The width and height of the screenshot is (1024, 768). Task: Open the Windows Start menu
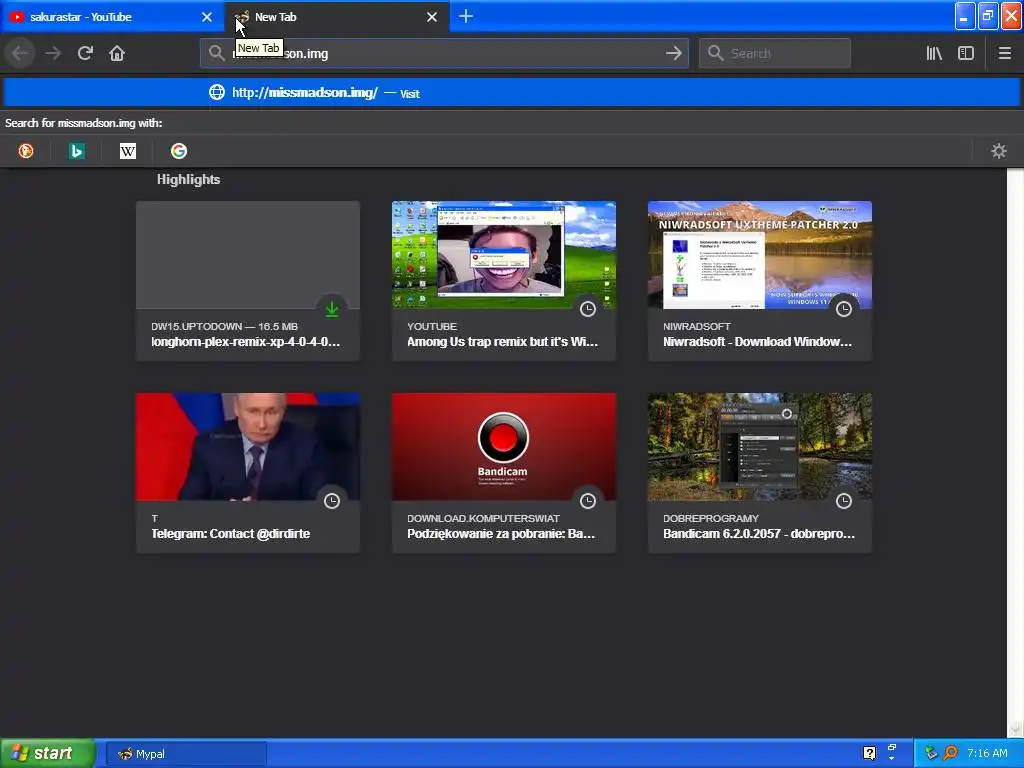(48, 754)
